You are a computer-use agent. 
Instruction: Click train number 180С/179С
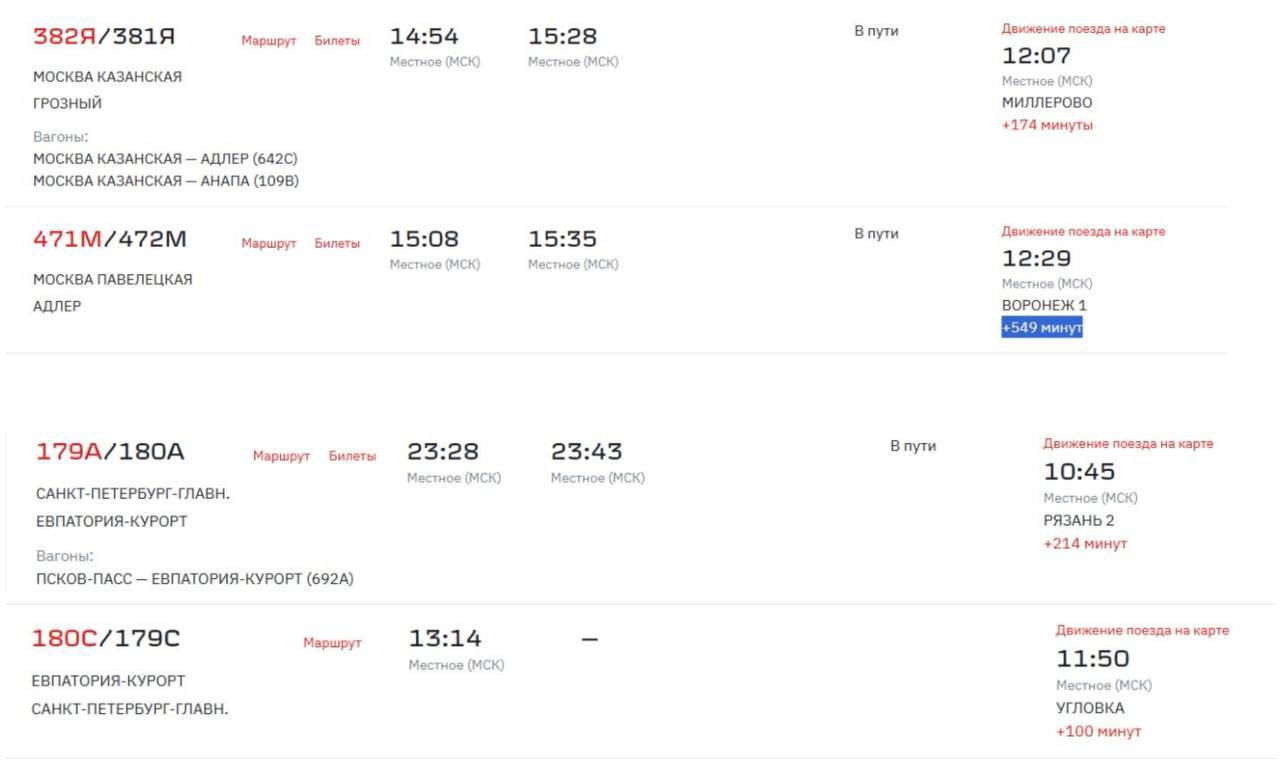point(106,639)
